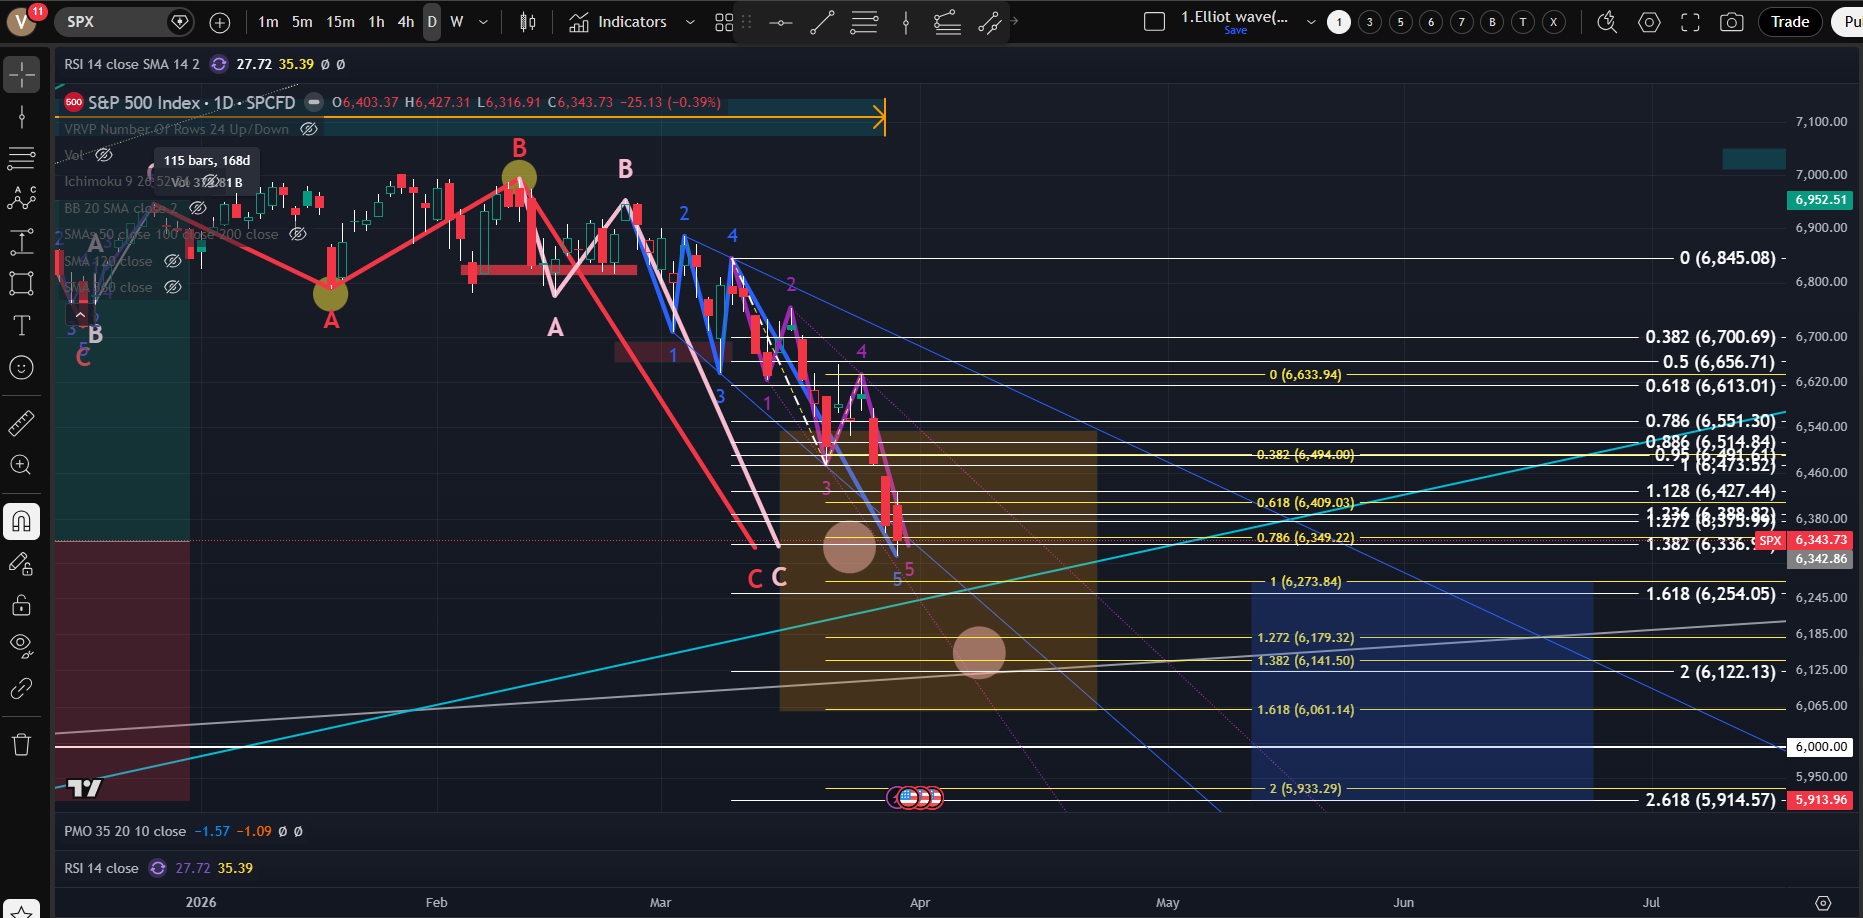Open the Indicators favorites dropdown arrow

(690, 22)
